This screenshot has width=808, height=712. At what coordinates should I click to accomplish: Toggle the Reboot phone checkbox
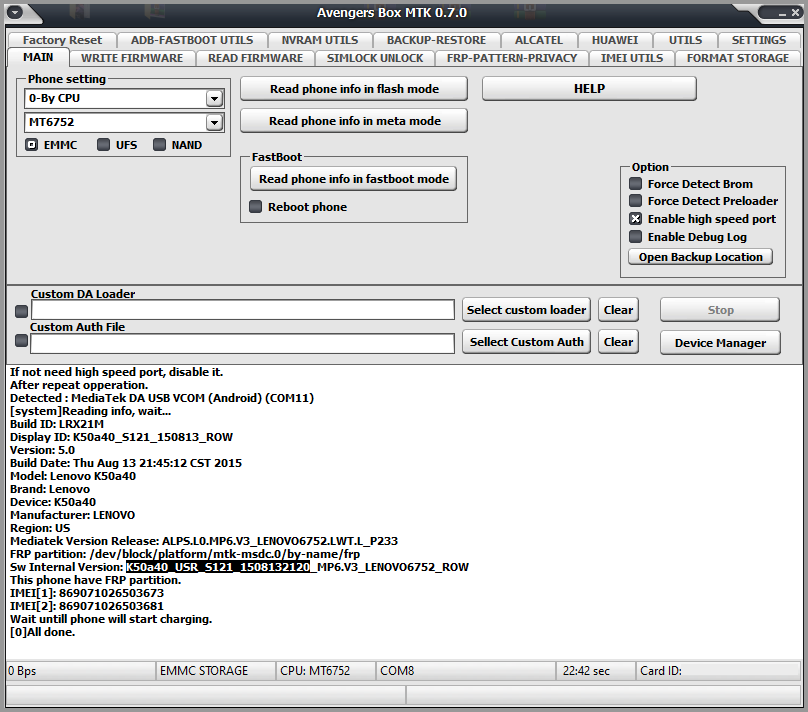coord(255,207)
